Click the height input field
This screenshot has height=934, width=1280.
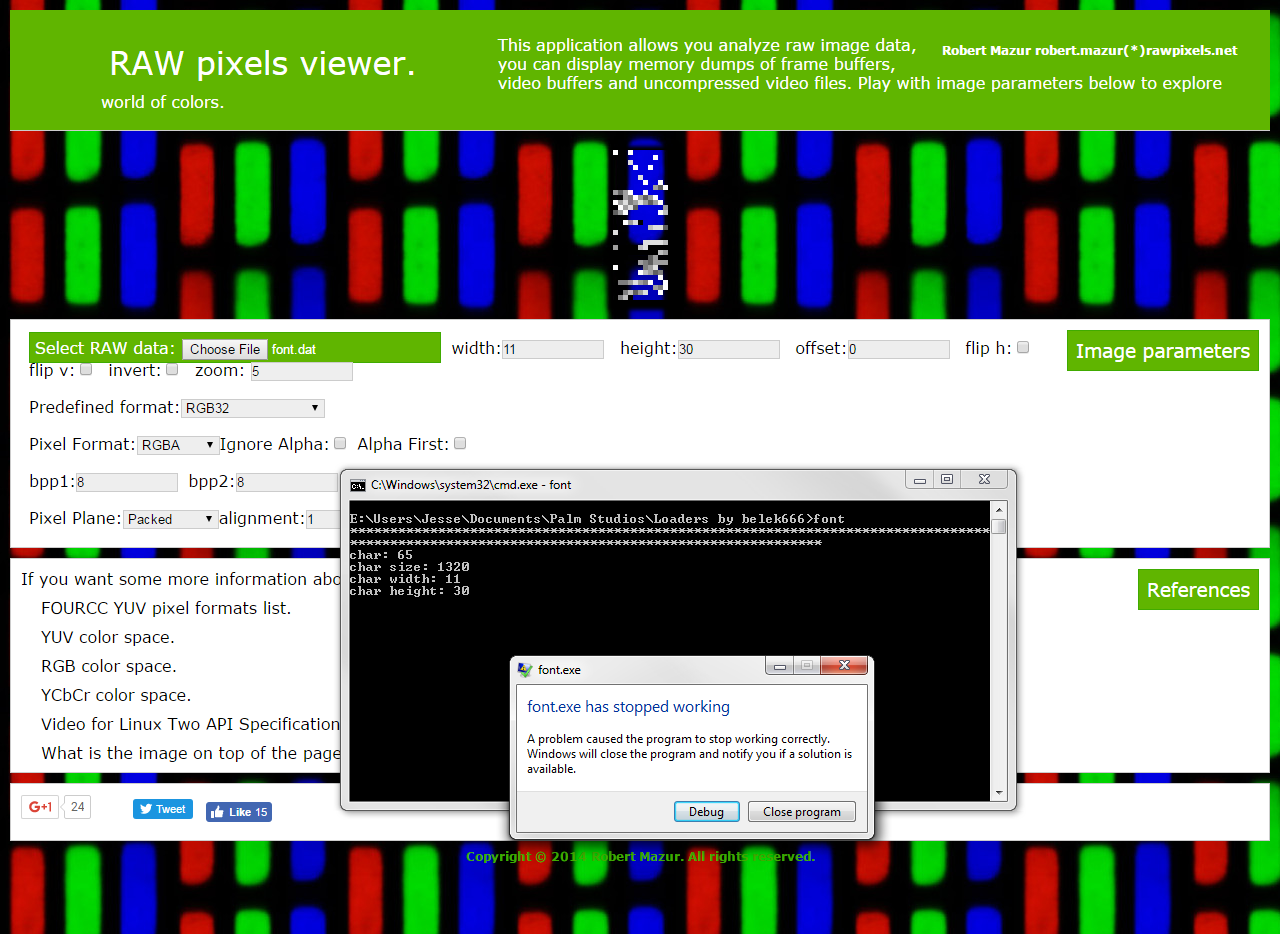pyautogui.click(x=729, y=349)
